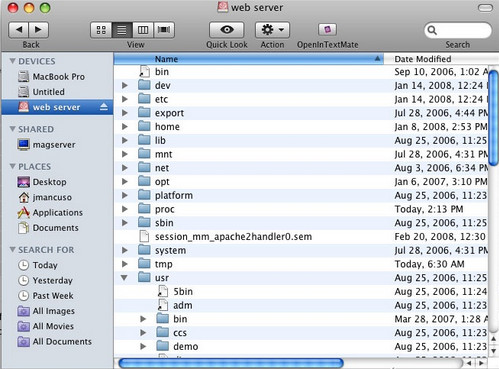Eject the web server volume
The height and width of the screenshot is (369, 499).
point(104,107)
